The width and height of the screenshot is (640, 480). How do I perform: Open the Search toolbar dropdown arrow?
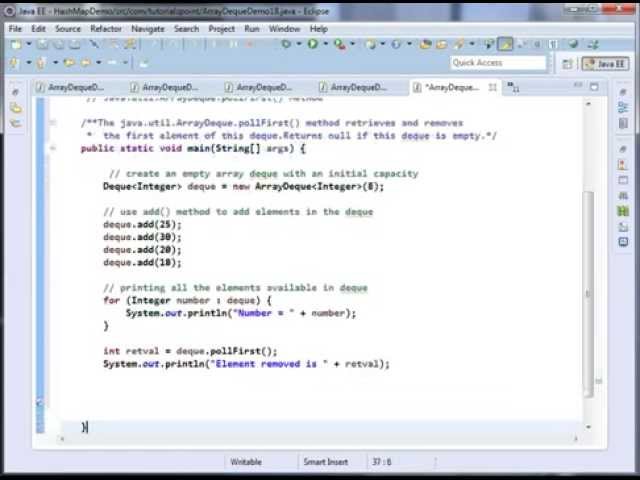472,44
